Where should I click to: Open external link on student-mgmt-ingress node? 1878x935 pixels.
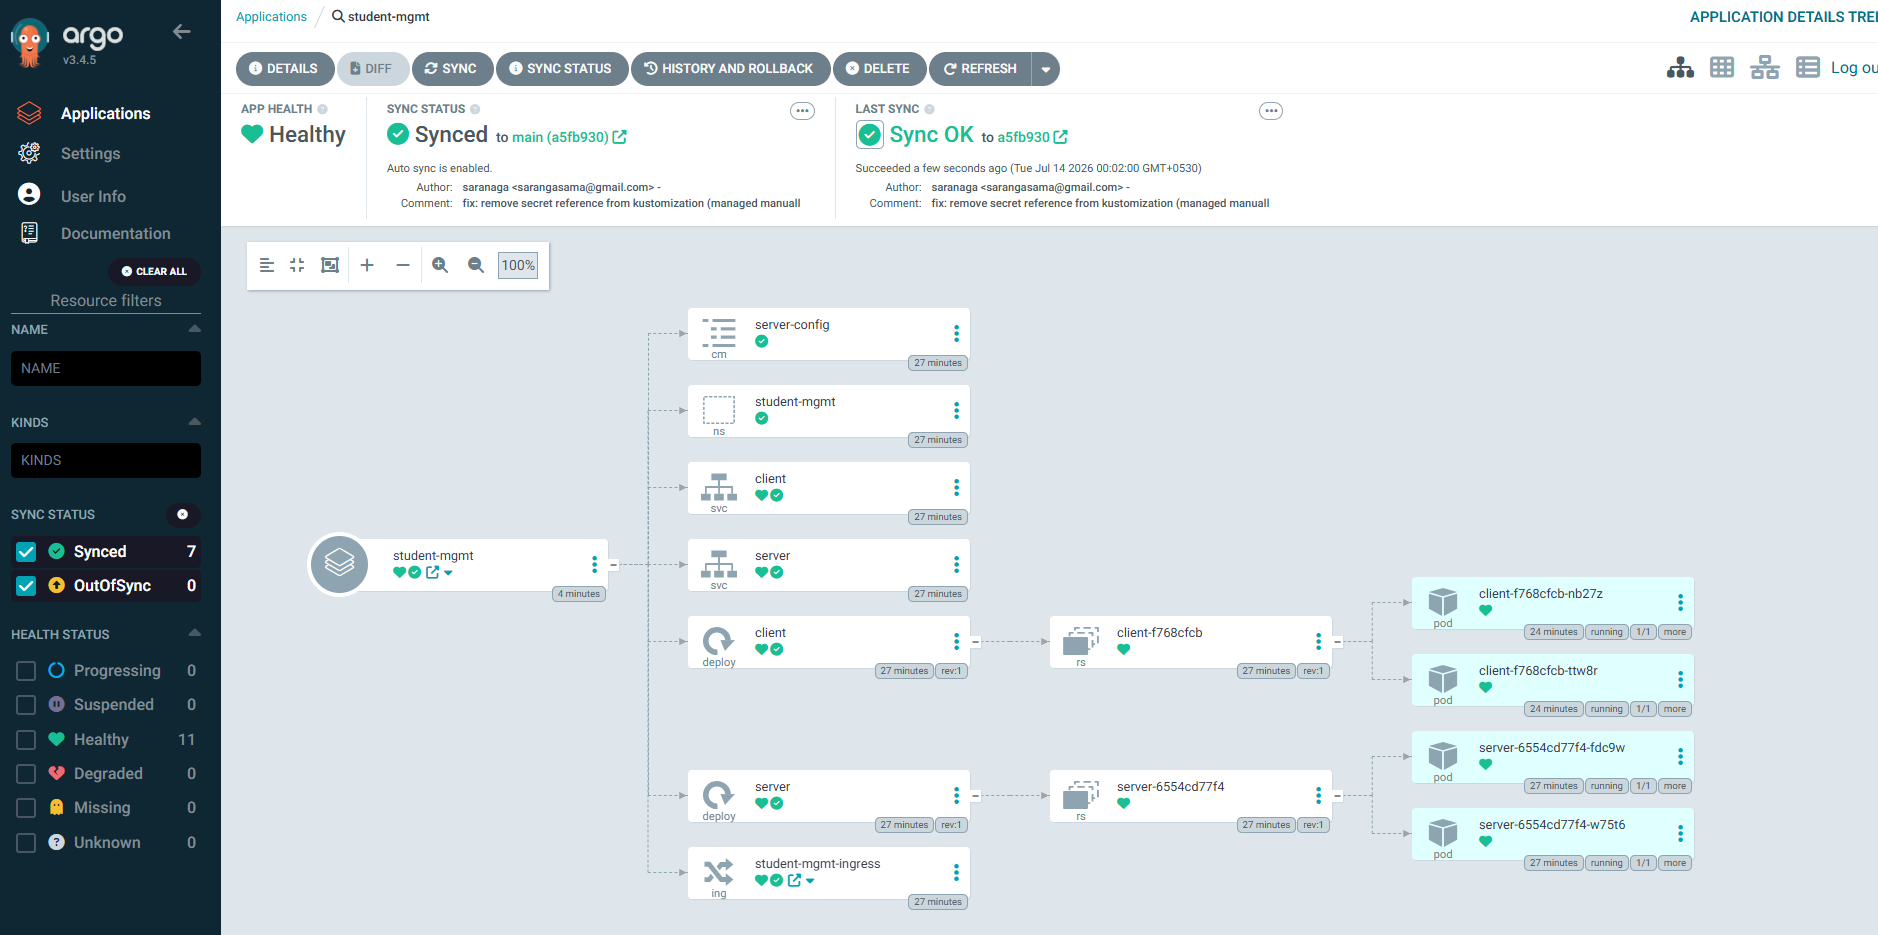(795, 880)
